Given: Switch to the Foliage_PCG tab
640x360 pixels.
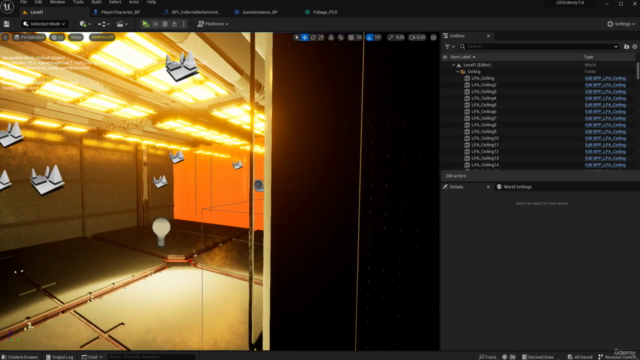Looking at the screenshot, I should (324, 12).
